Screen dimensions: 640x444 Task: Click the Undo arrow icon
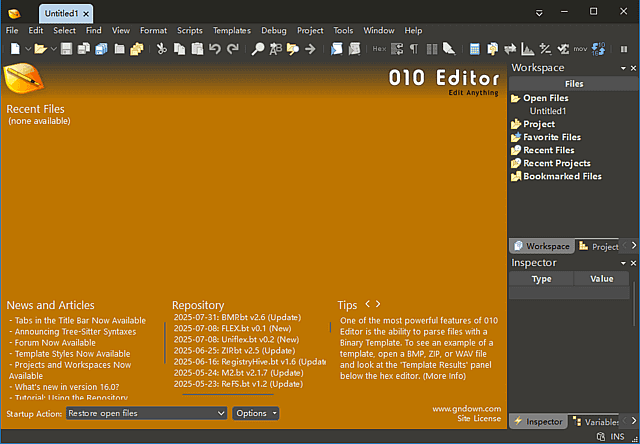[x=215, y=48]
